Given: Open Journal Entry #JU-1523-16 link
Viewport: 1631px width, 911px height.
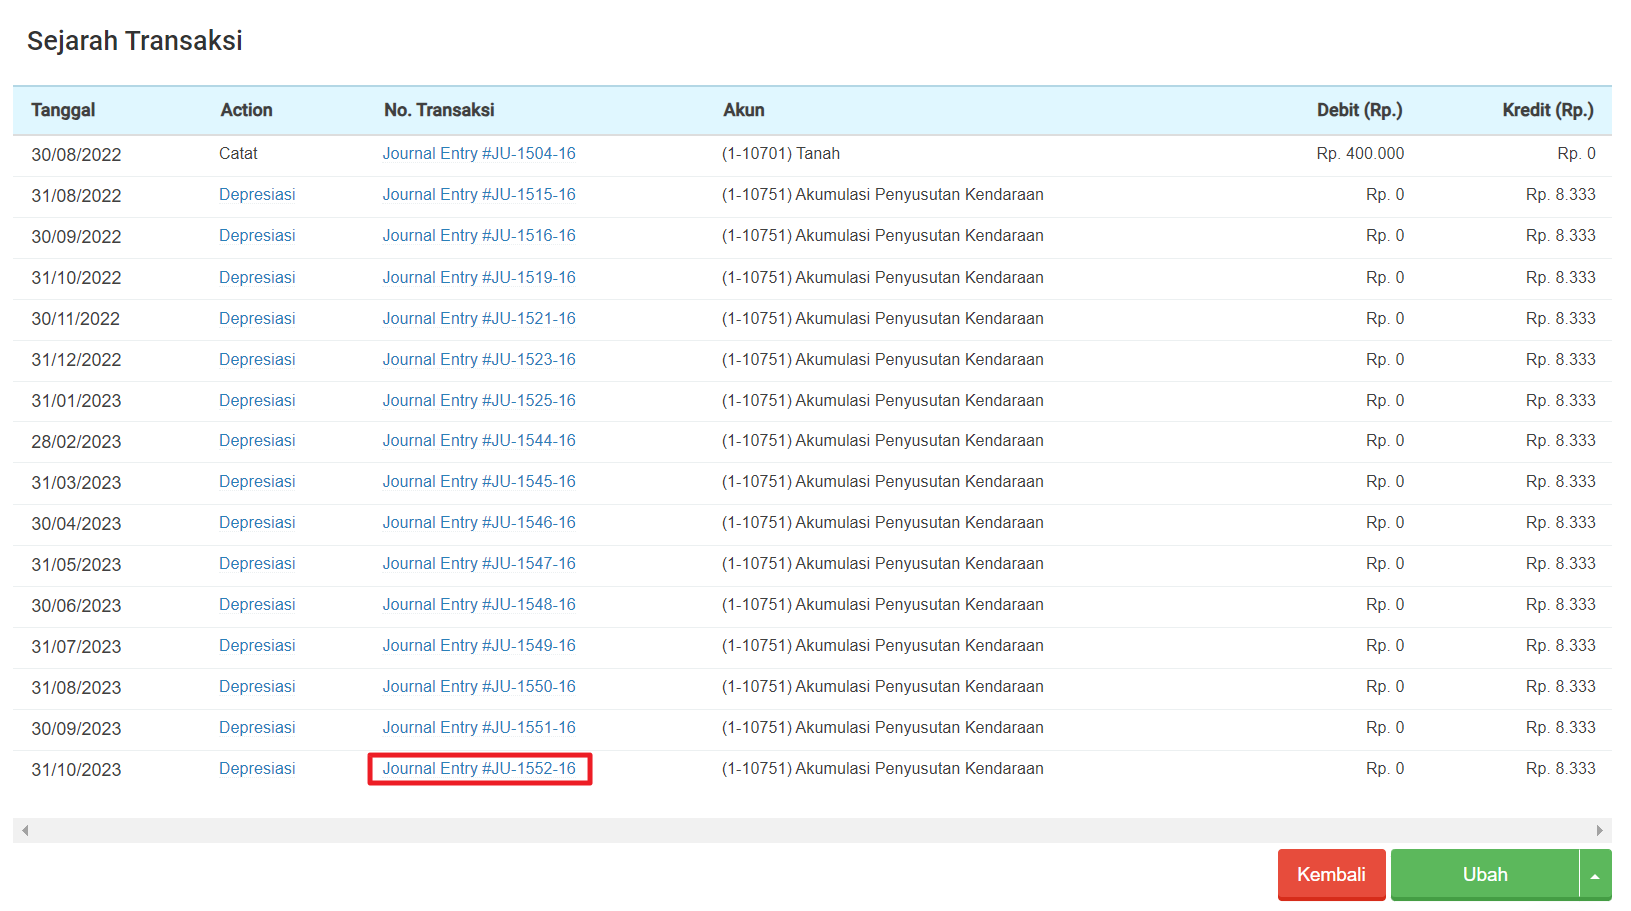Looking at the screenshot, I should point(479,360).
